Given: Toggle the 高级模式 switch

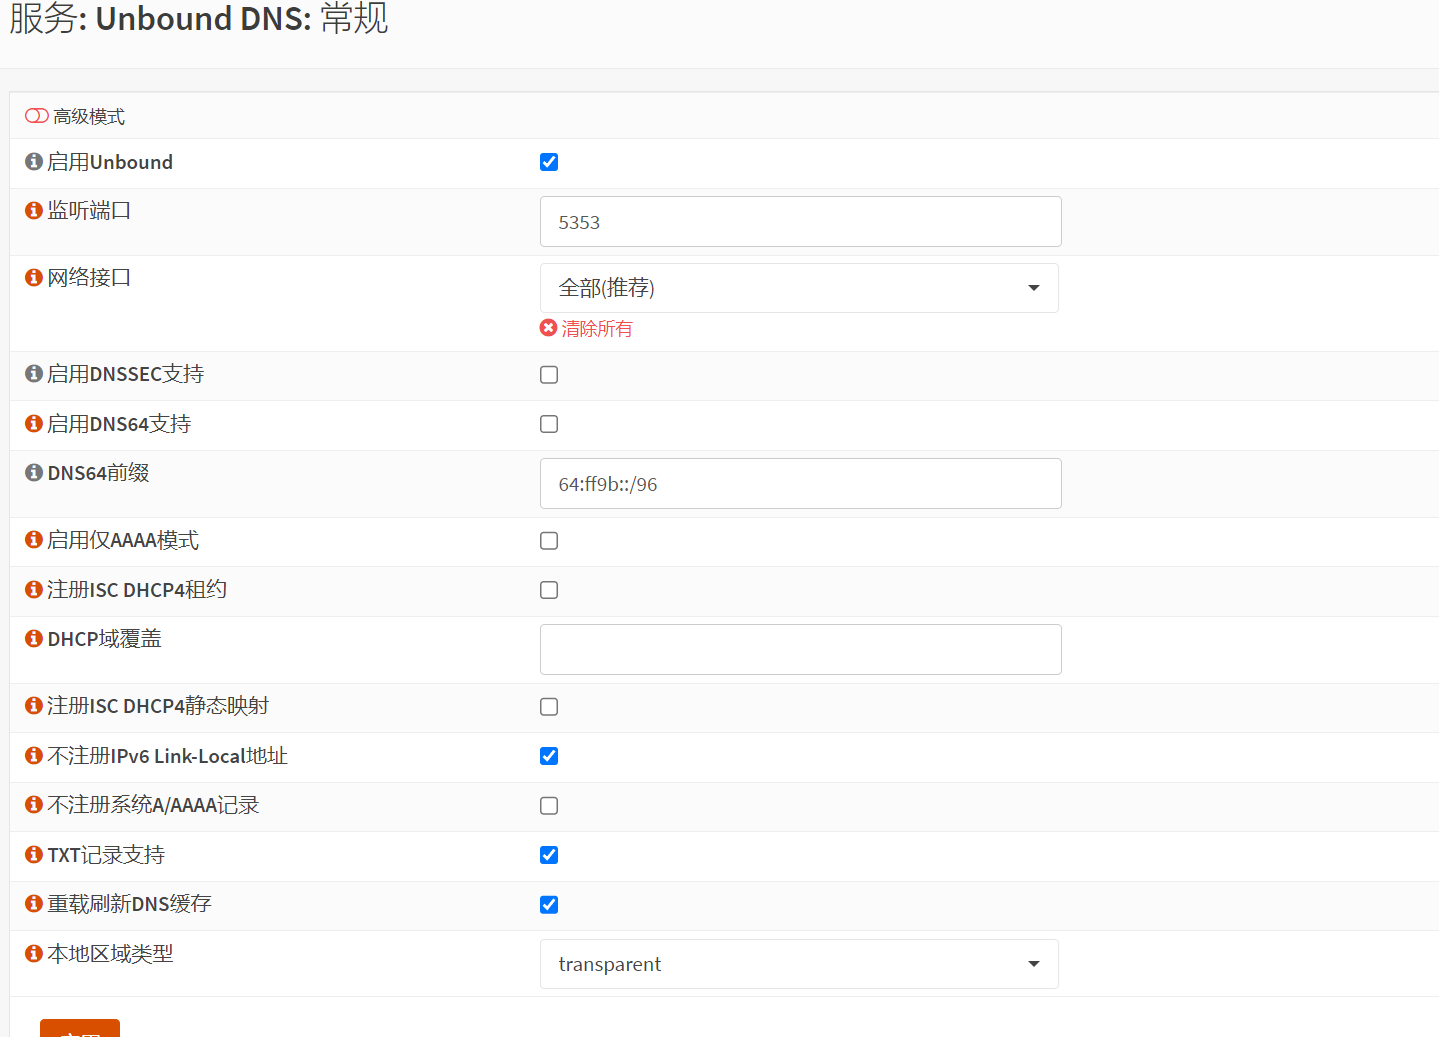Looking at the screenshot, I should pos(37,116).
